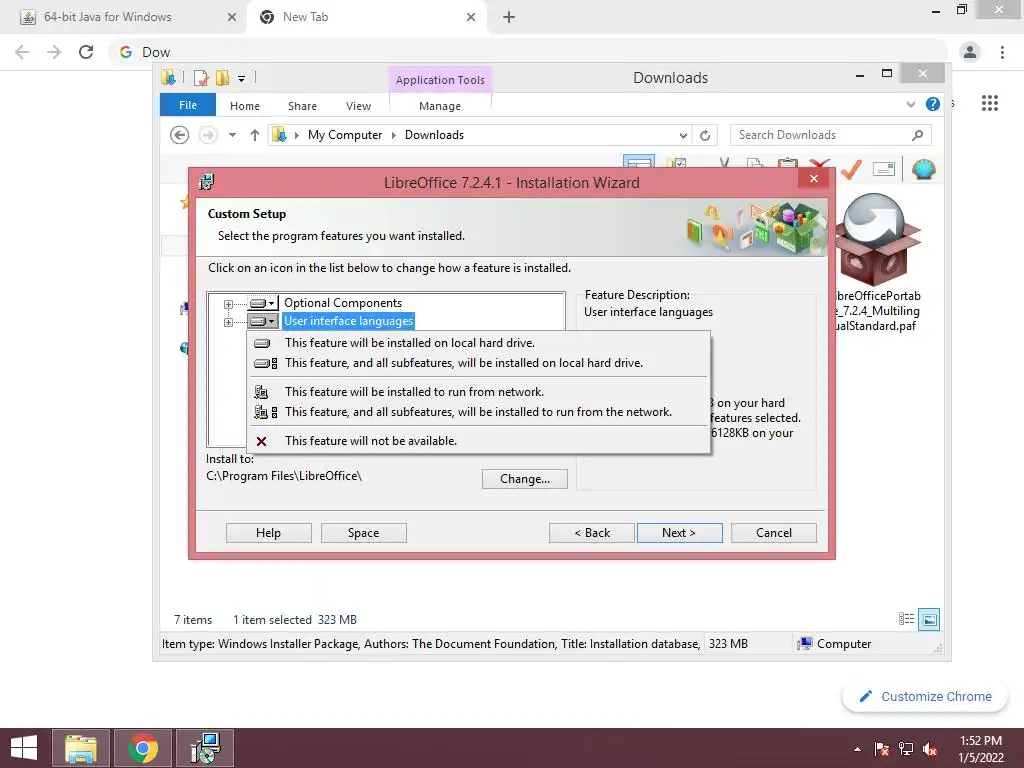Click the Downloads folder icon in quick access toolbar
The width and height of the screenshot is (1024, 768).
pyautogui.click(x=168, y=78)
